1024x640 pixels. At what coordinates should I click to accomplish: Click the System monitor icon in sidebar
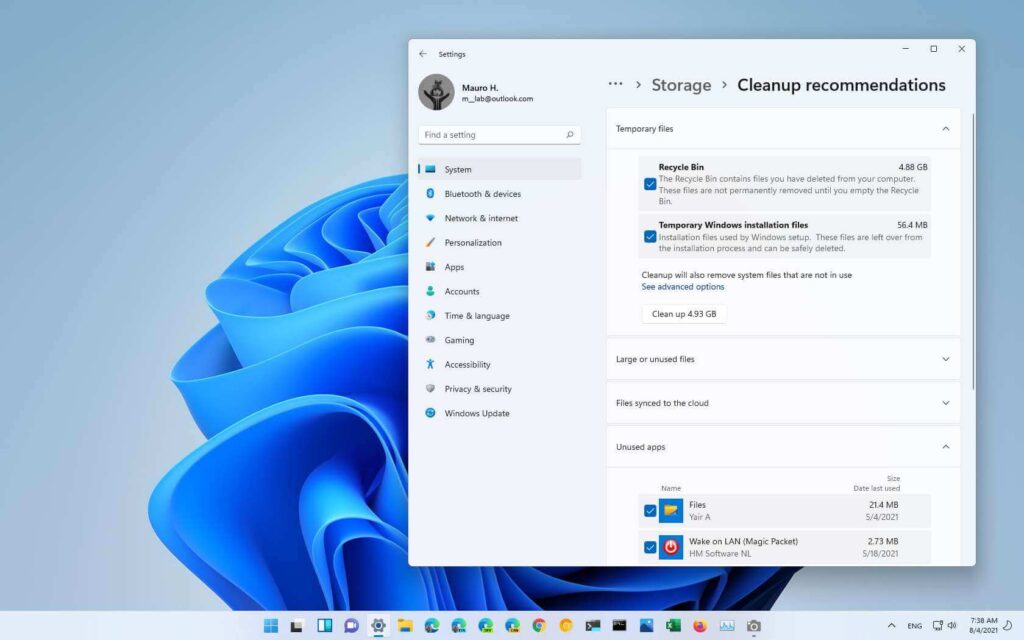[430, 169]
